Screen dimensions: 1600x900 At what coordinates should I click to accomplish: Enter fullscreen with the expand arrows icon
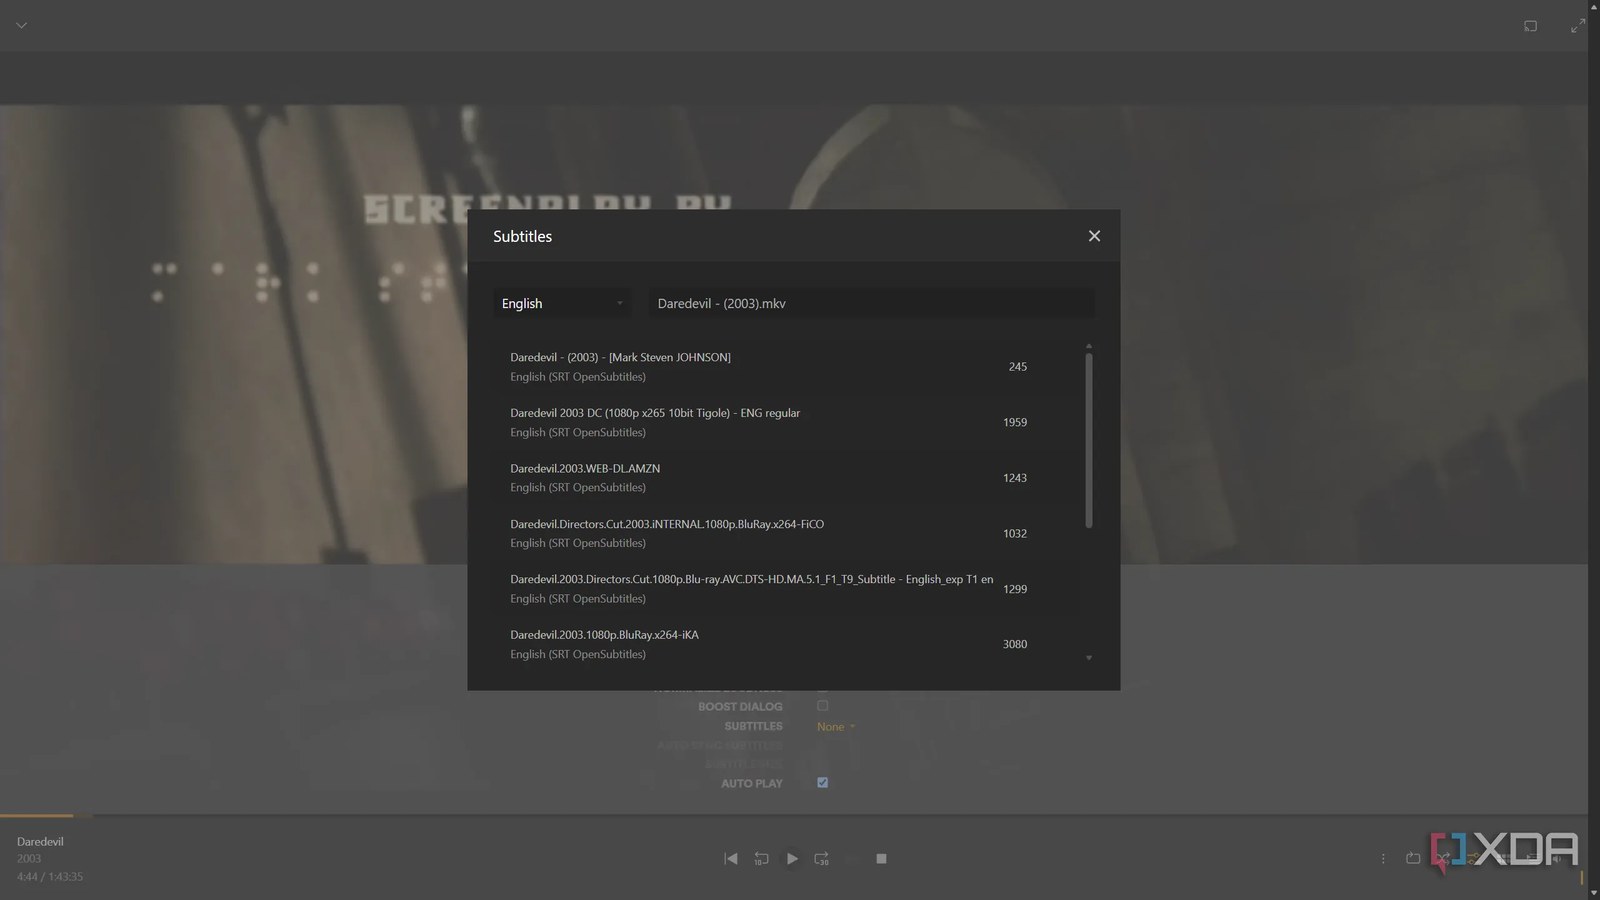click(x=1578, y=26)
